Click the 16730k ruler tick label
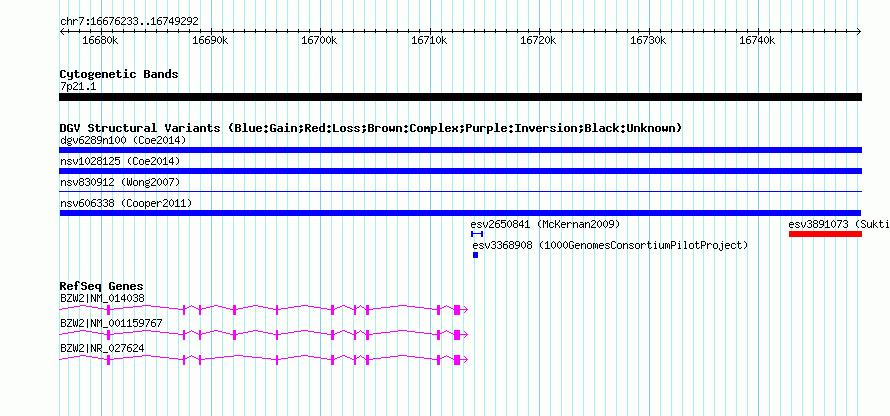This screenshot has height=416, width=890. point(648,40)
